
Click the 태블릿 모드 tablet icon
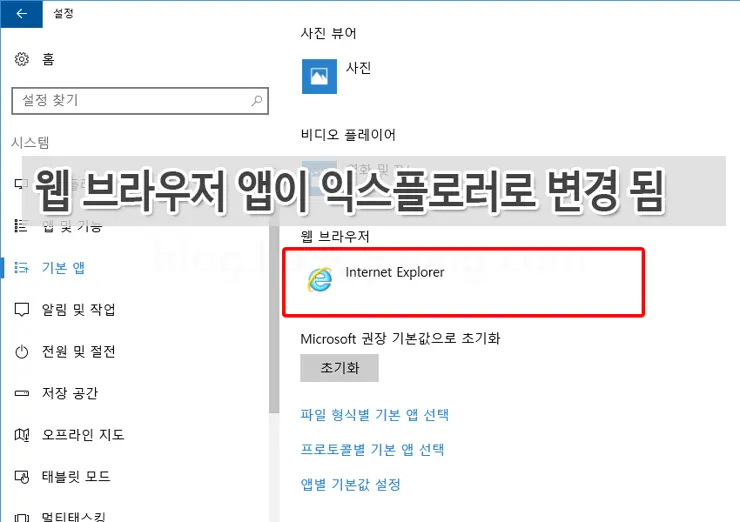pyautogui.click(x=22, y=477)
